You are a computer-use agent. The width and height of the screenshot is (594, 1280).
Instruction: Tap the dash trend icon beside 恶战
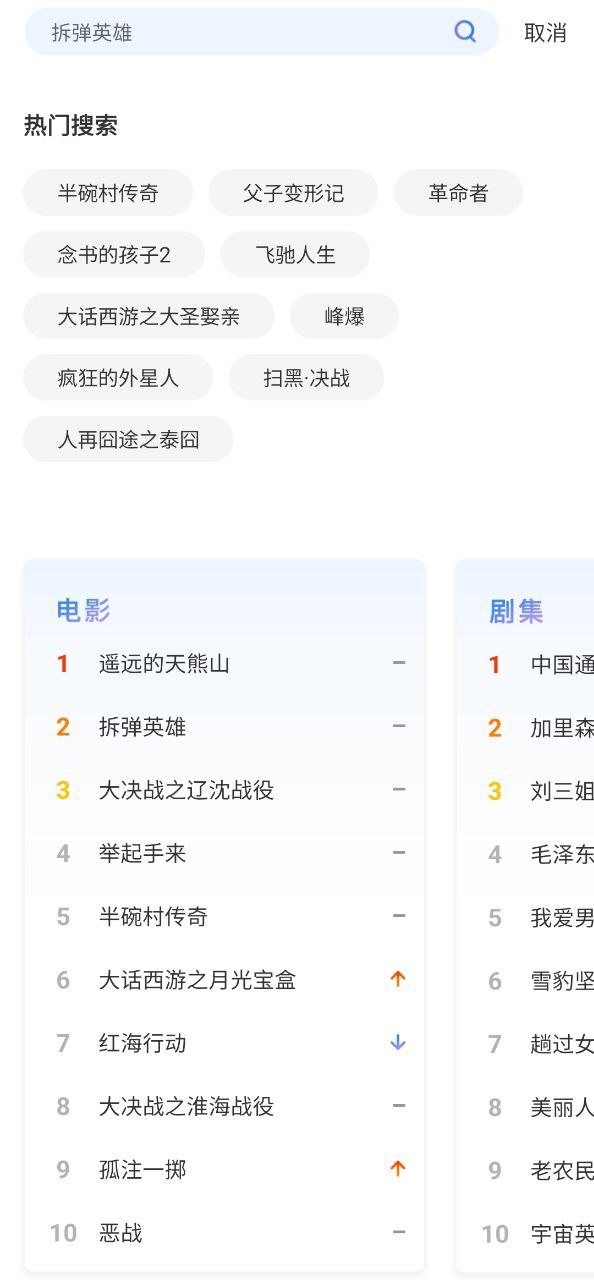(399, 1233)
